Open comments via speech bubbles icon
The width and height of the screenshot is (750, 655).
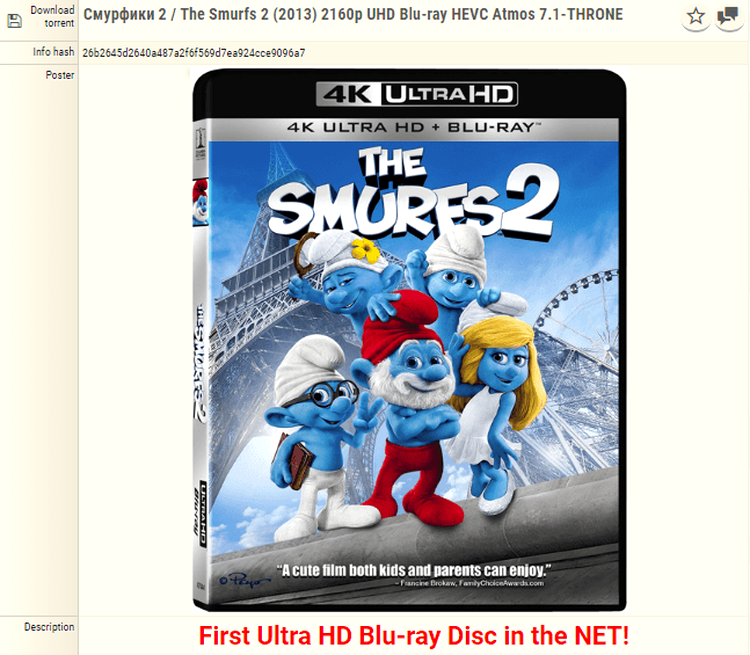point(728,17)
